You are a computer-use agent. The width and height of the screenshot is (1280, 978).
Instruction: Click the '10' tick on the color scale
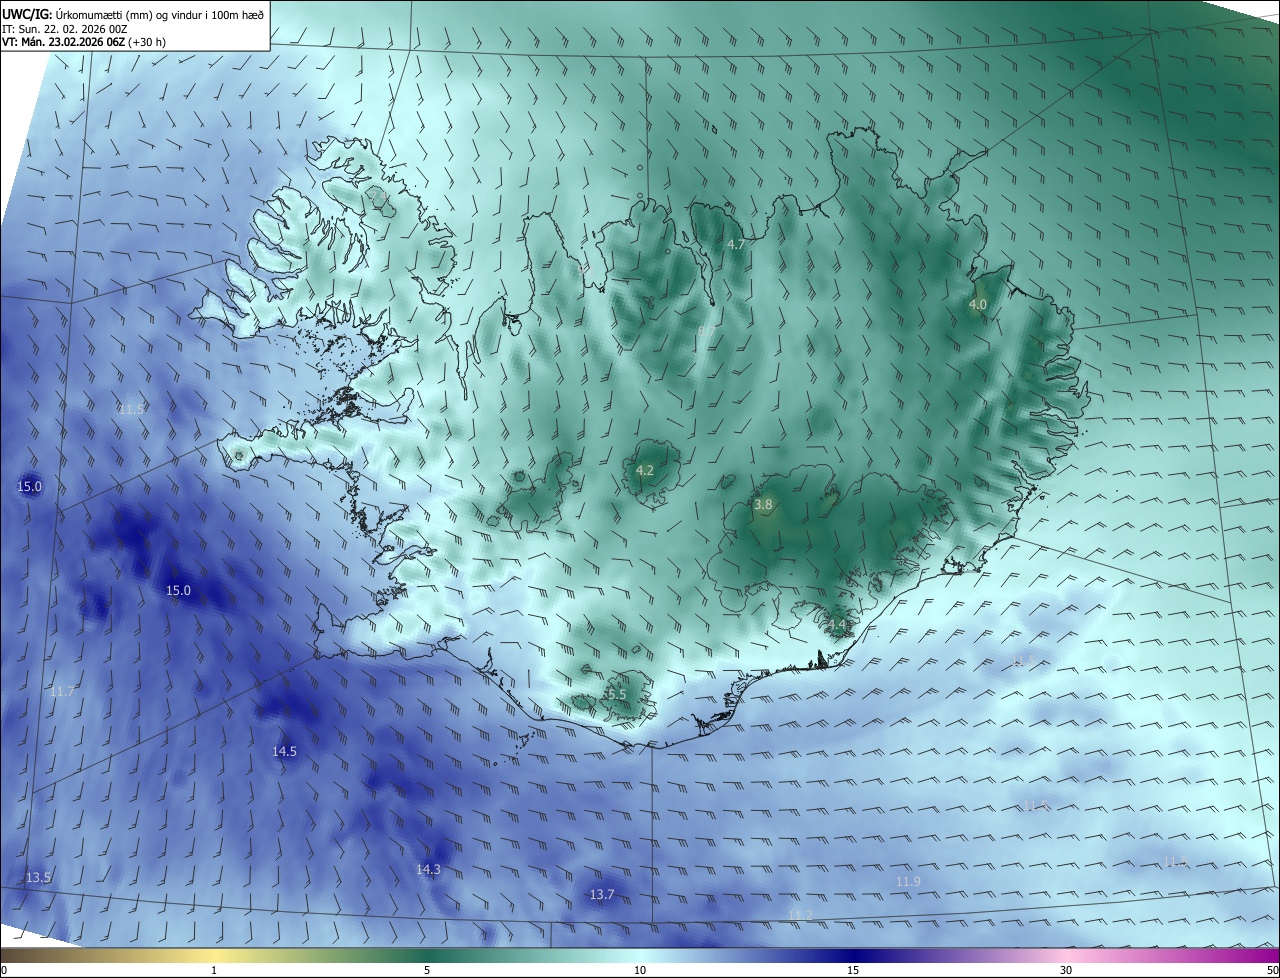(640, 970)
